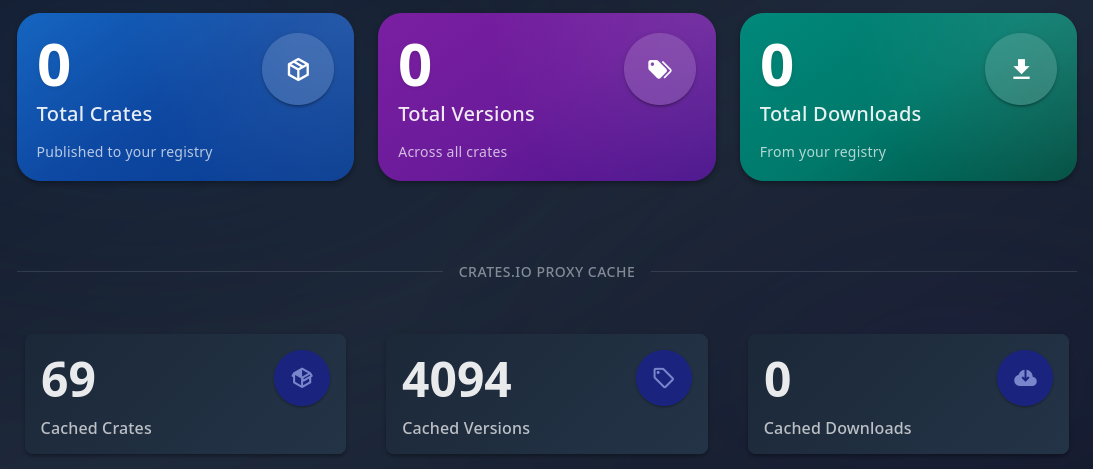
Task: Click the 'Cached Crates' label
Action: [96, 428]
